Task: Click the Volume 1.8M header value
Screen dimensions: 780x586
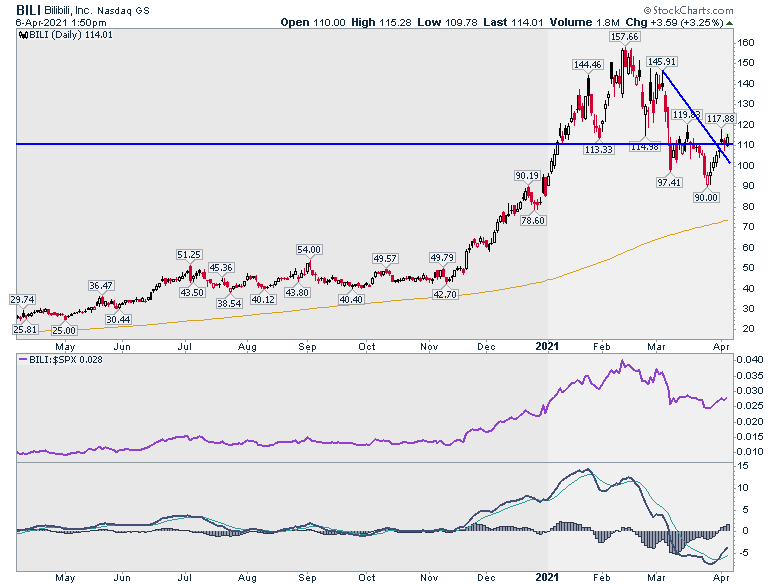Action: click(x=585, y=22)
